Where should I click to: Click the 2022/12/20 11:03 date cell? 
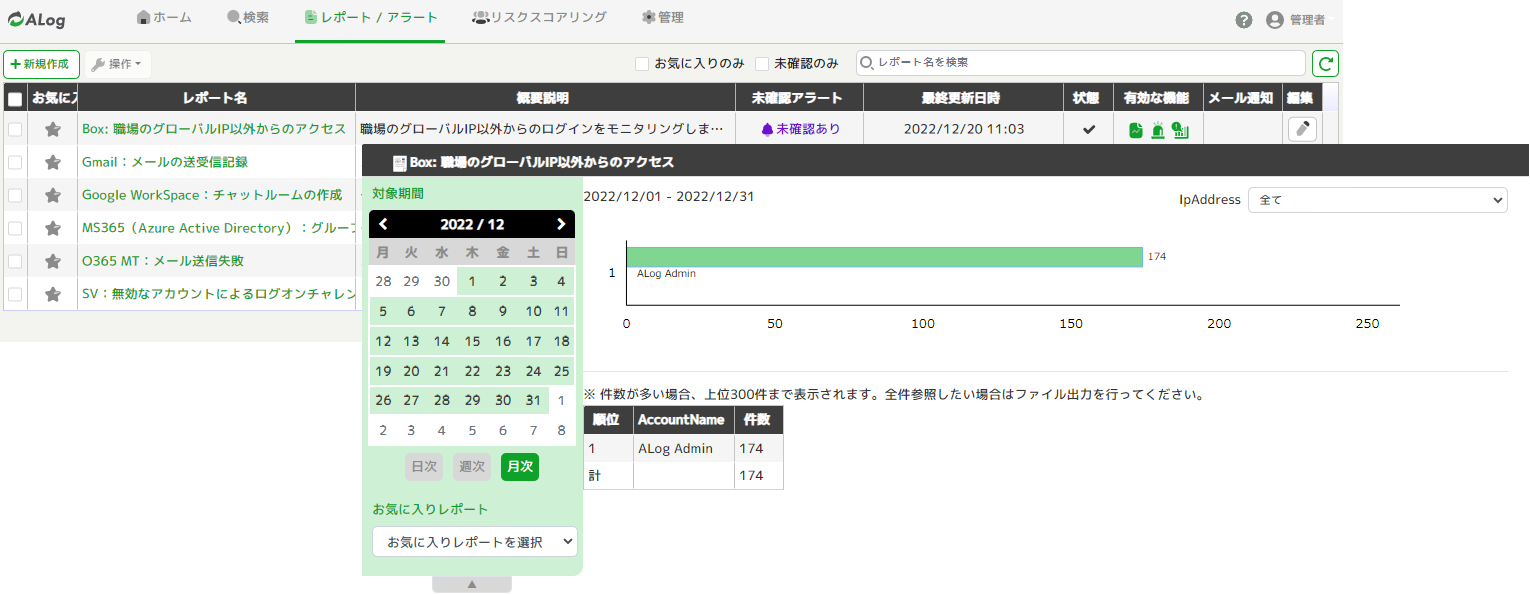(x=963, y=129)
